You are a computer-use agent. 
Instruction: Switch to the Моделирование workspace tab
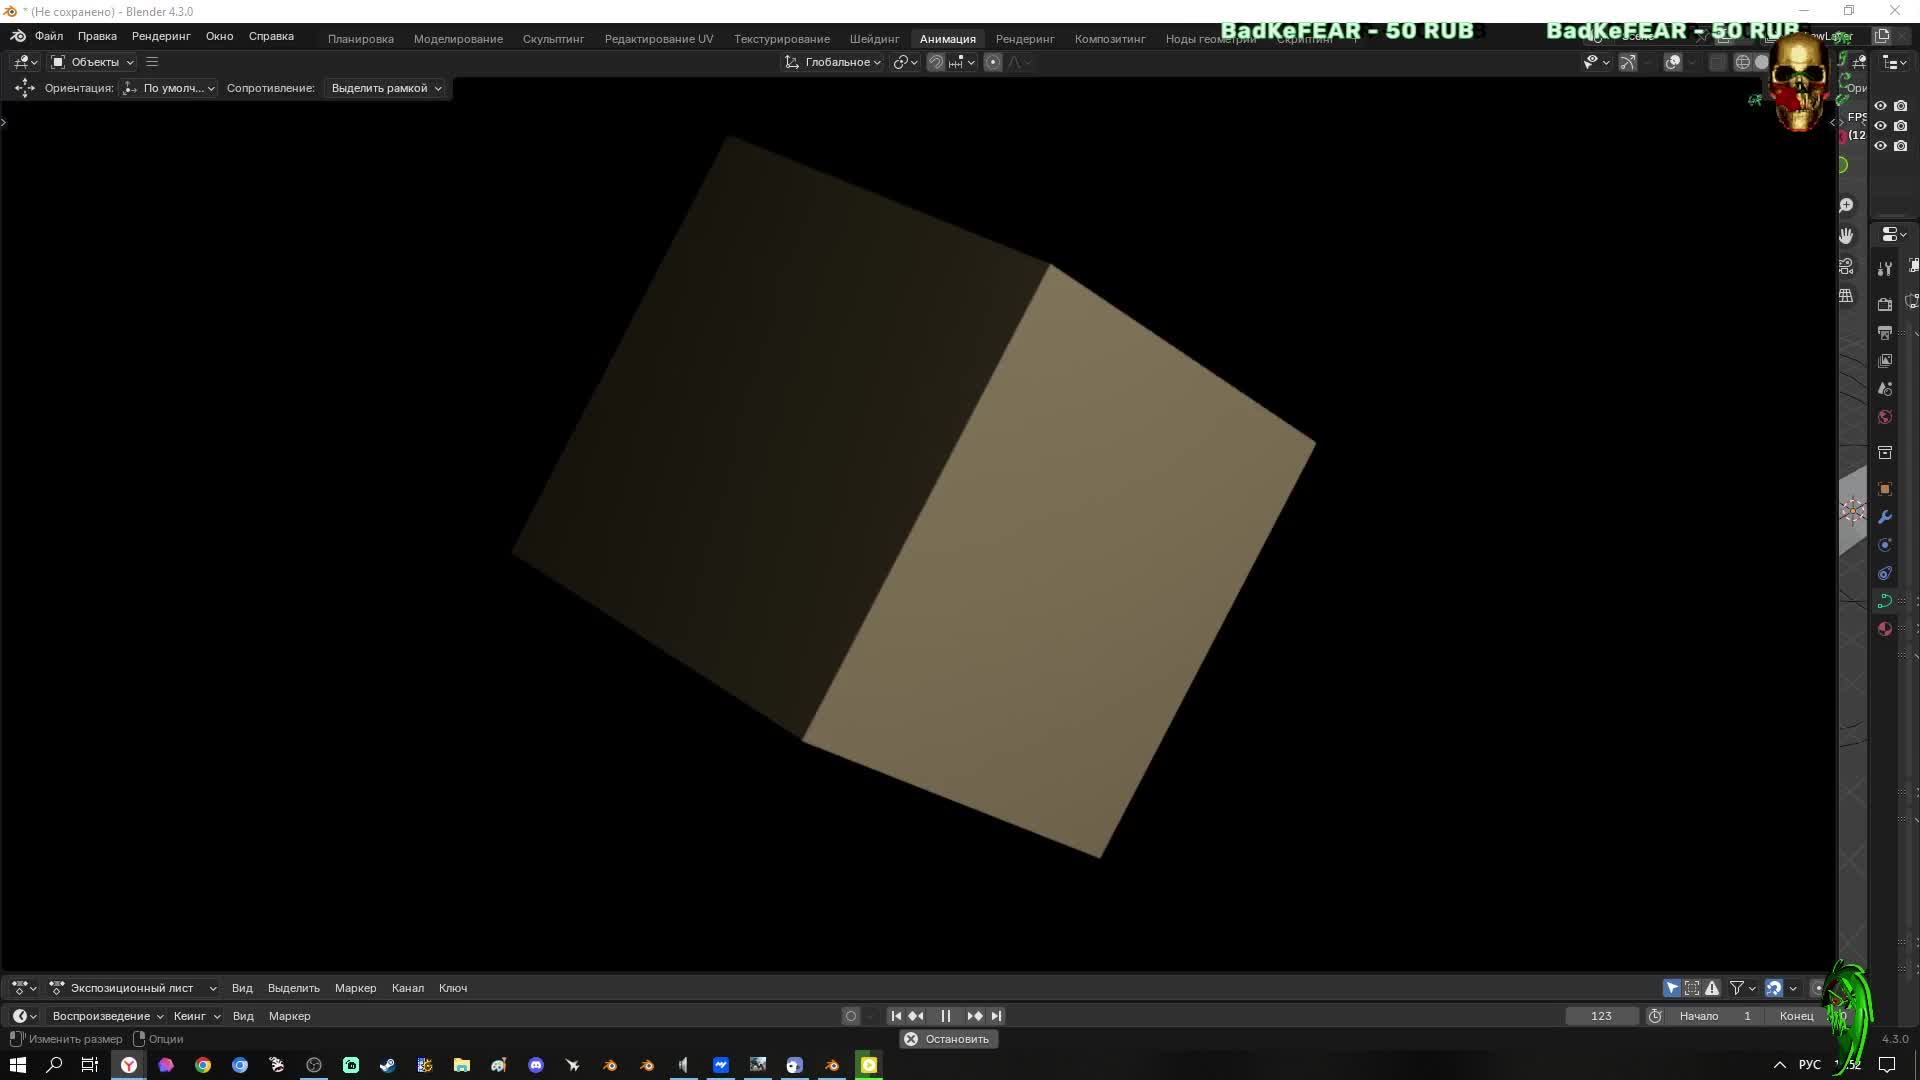click(458, 39)
